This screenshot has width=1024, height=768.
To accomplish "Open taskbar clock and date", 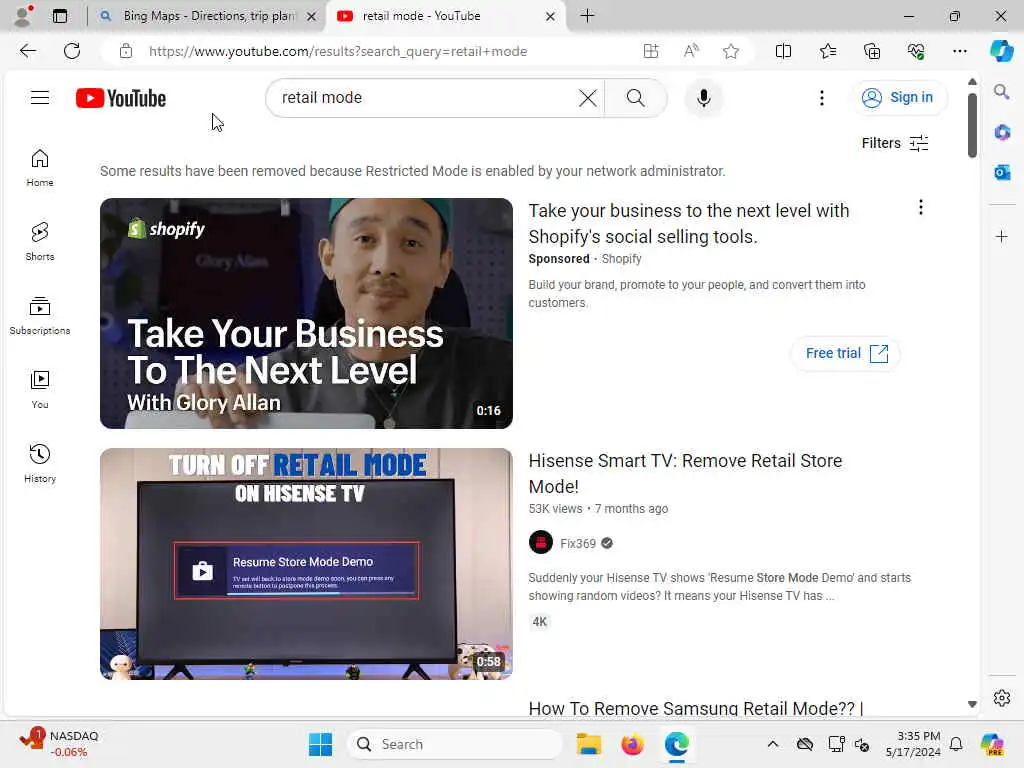I will point(913,744).
